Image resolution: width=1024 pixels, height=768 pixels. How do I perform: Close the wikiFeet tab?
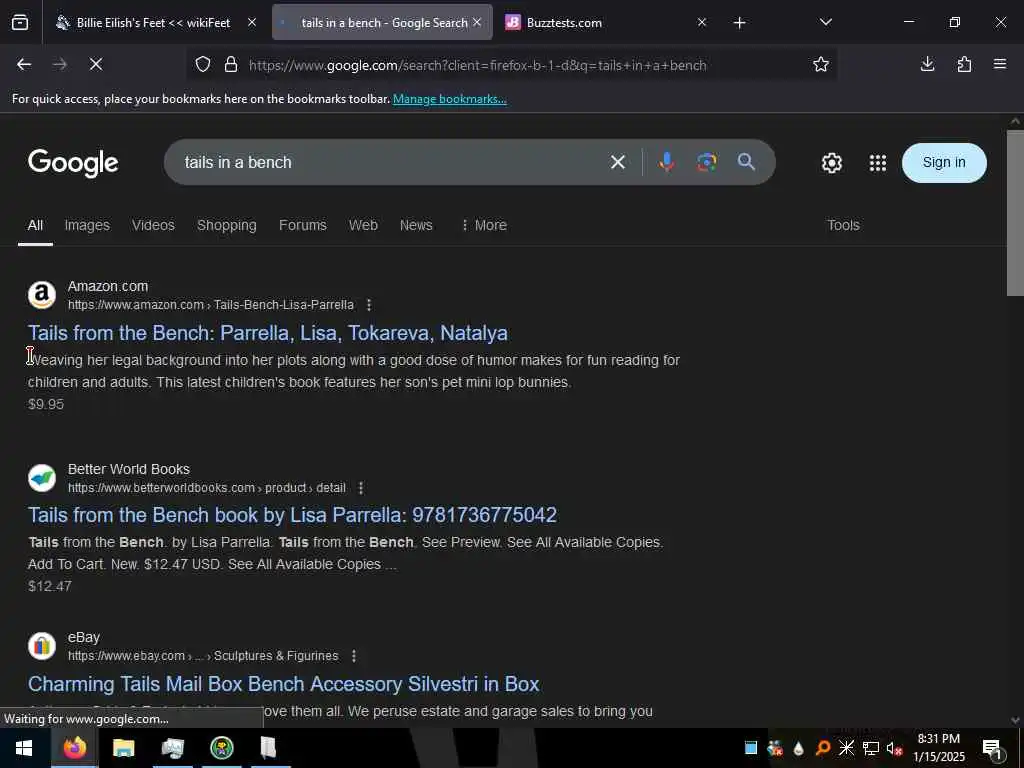252,22
